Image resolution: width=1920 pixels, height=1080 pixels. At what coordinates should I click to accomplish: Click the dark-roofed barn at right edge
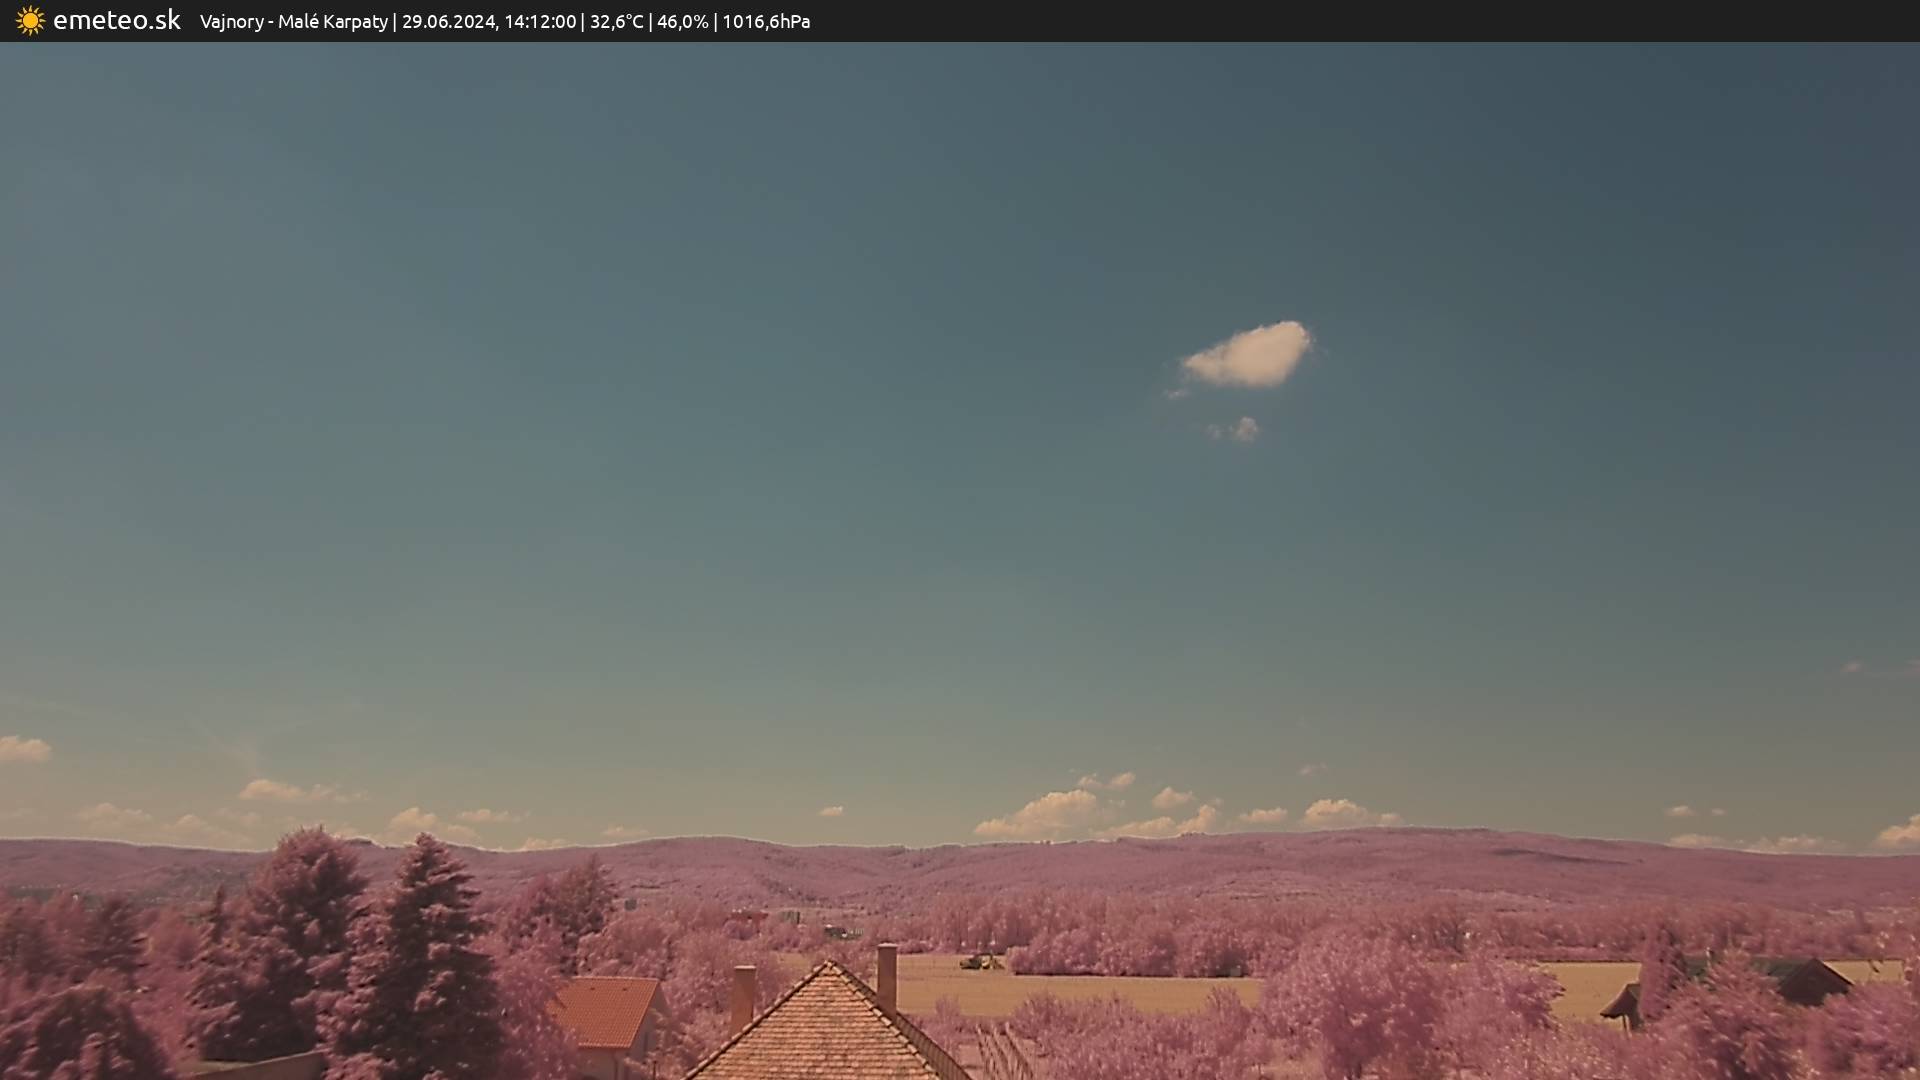click(1810, 982)
